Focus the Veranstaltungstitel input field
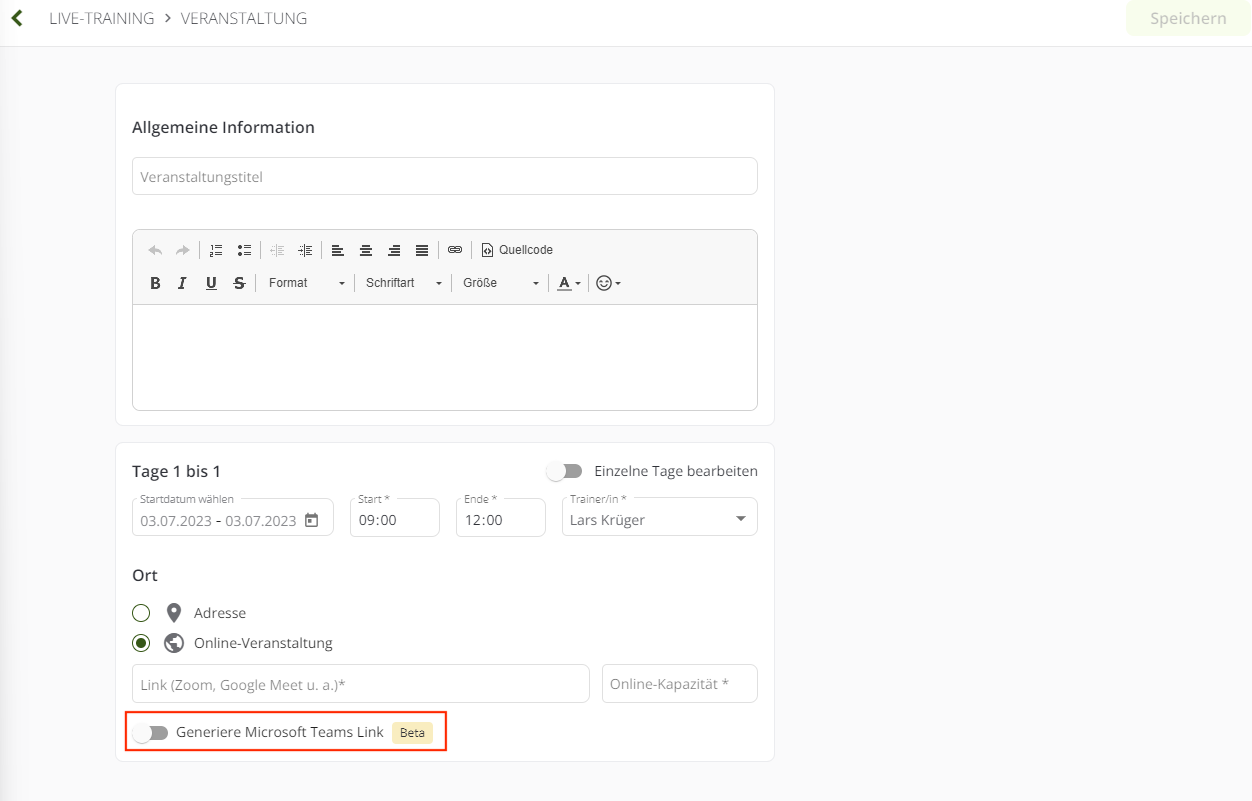Image resolution: width=1252 pixels, height=801 pixels. (444, 176)
